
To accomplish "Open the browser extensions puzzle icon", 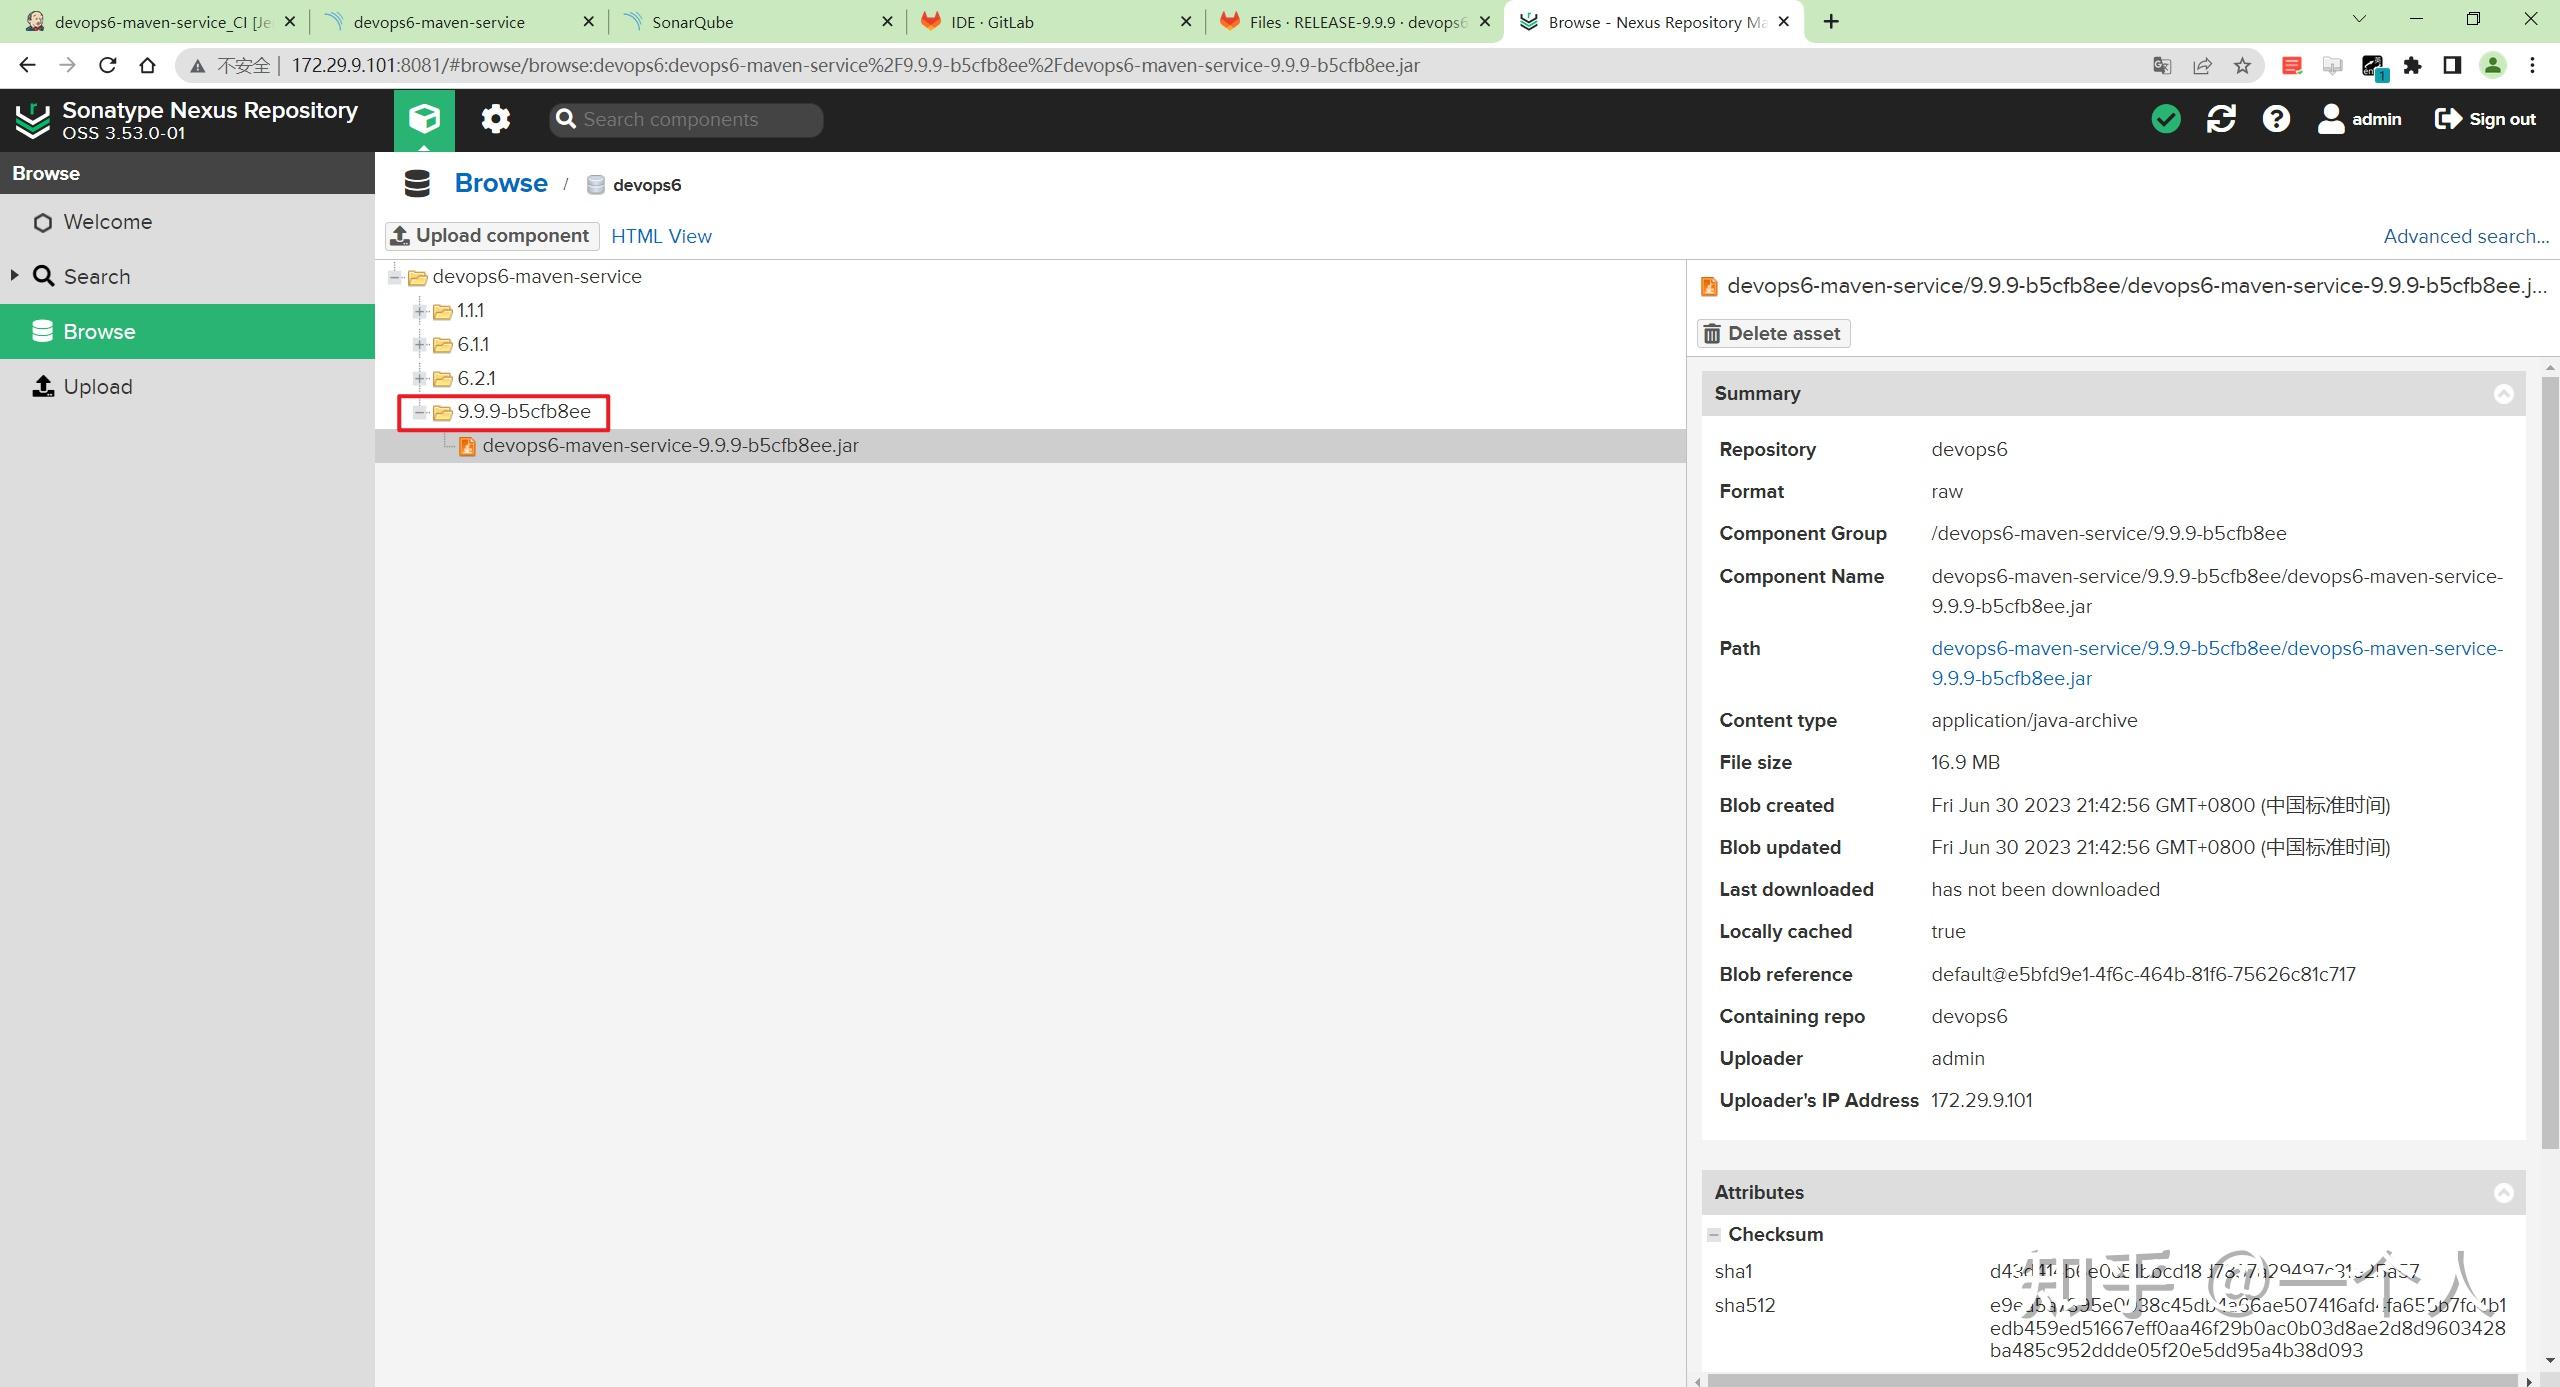I will pyautogui.click(x=2413, y=66).
